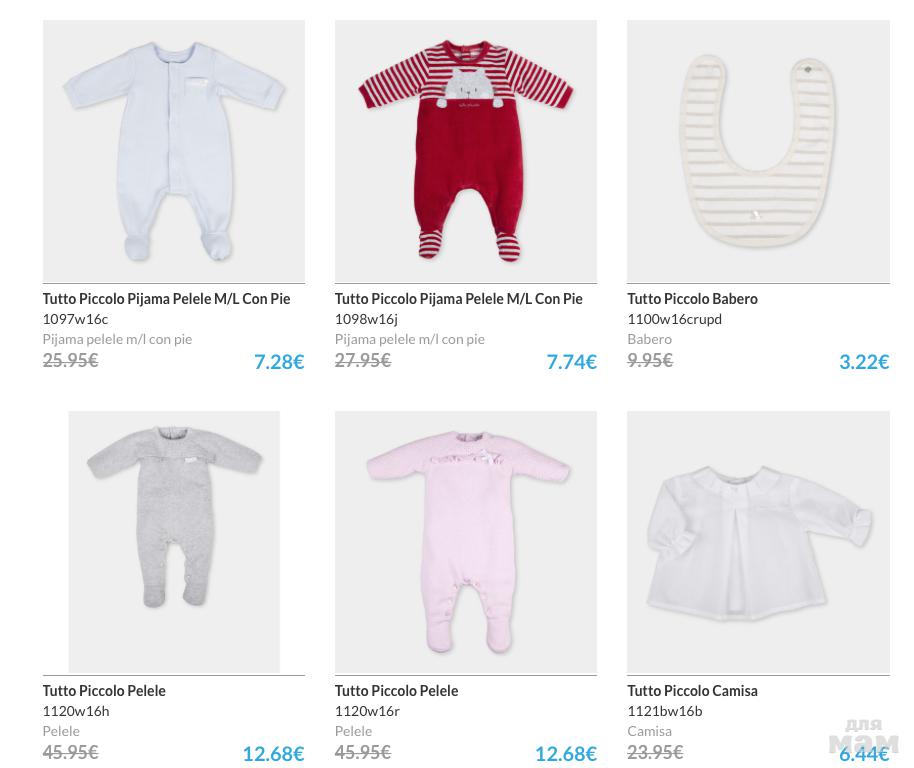Image resolution: width=914 pixels, height=768 pixels.
Task: Click the crossed-out 25.95€ original price
Action: 70,360
